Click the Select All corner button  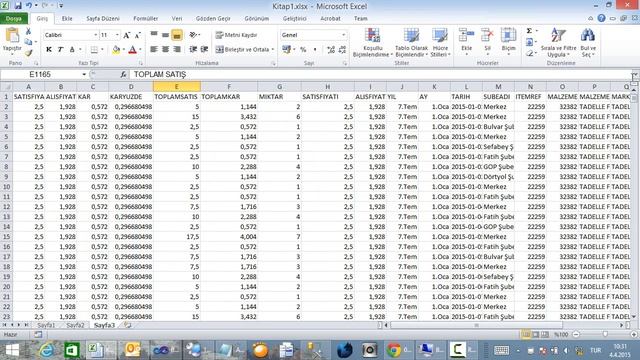click(x=6, y=87)
